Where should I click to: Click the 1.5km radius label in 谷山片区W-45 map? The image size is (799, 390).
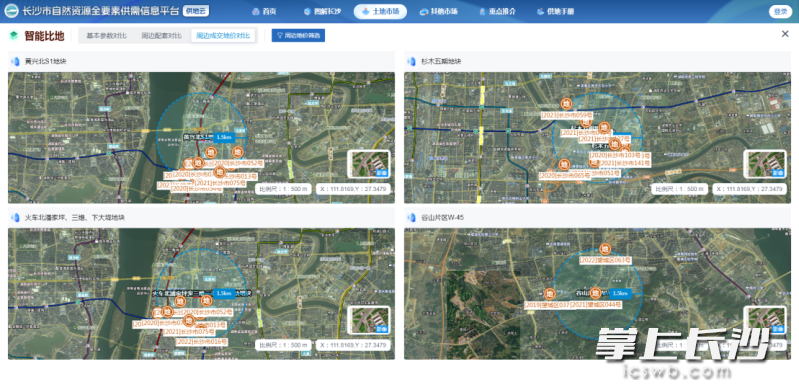620,293
